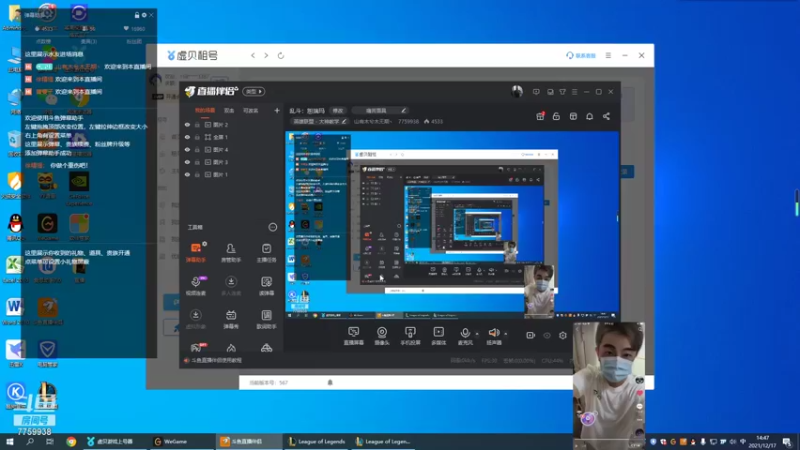Open the virtual image download tool icon
The width and height of the screenshot is (800, 450).
pyautogui.click(x=196, y=319)
